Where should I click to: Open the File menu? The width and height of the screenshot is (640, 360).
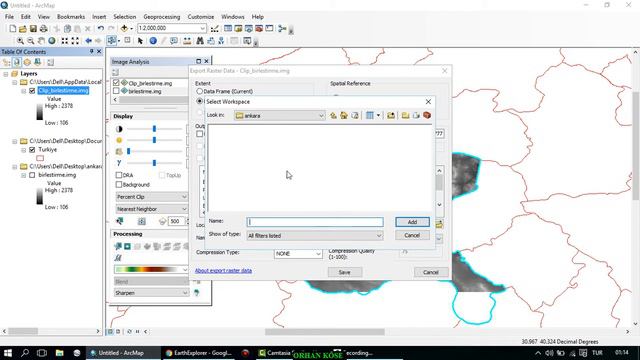[9, 17]
